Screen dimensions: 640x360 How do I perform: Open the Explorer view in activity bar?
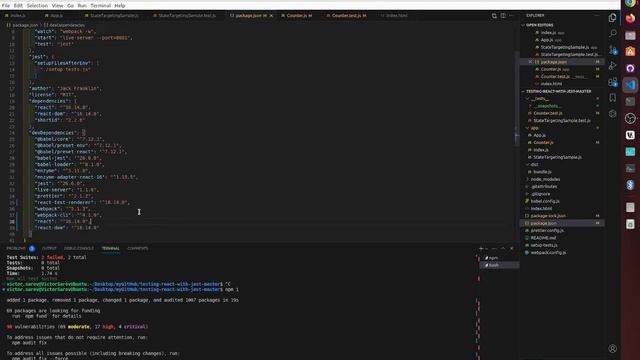click(x=612, y=18)
